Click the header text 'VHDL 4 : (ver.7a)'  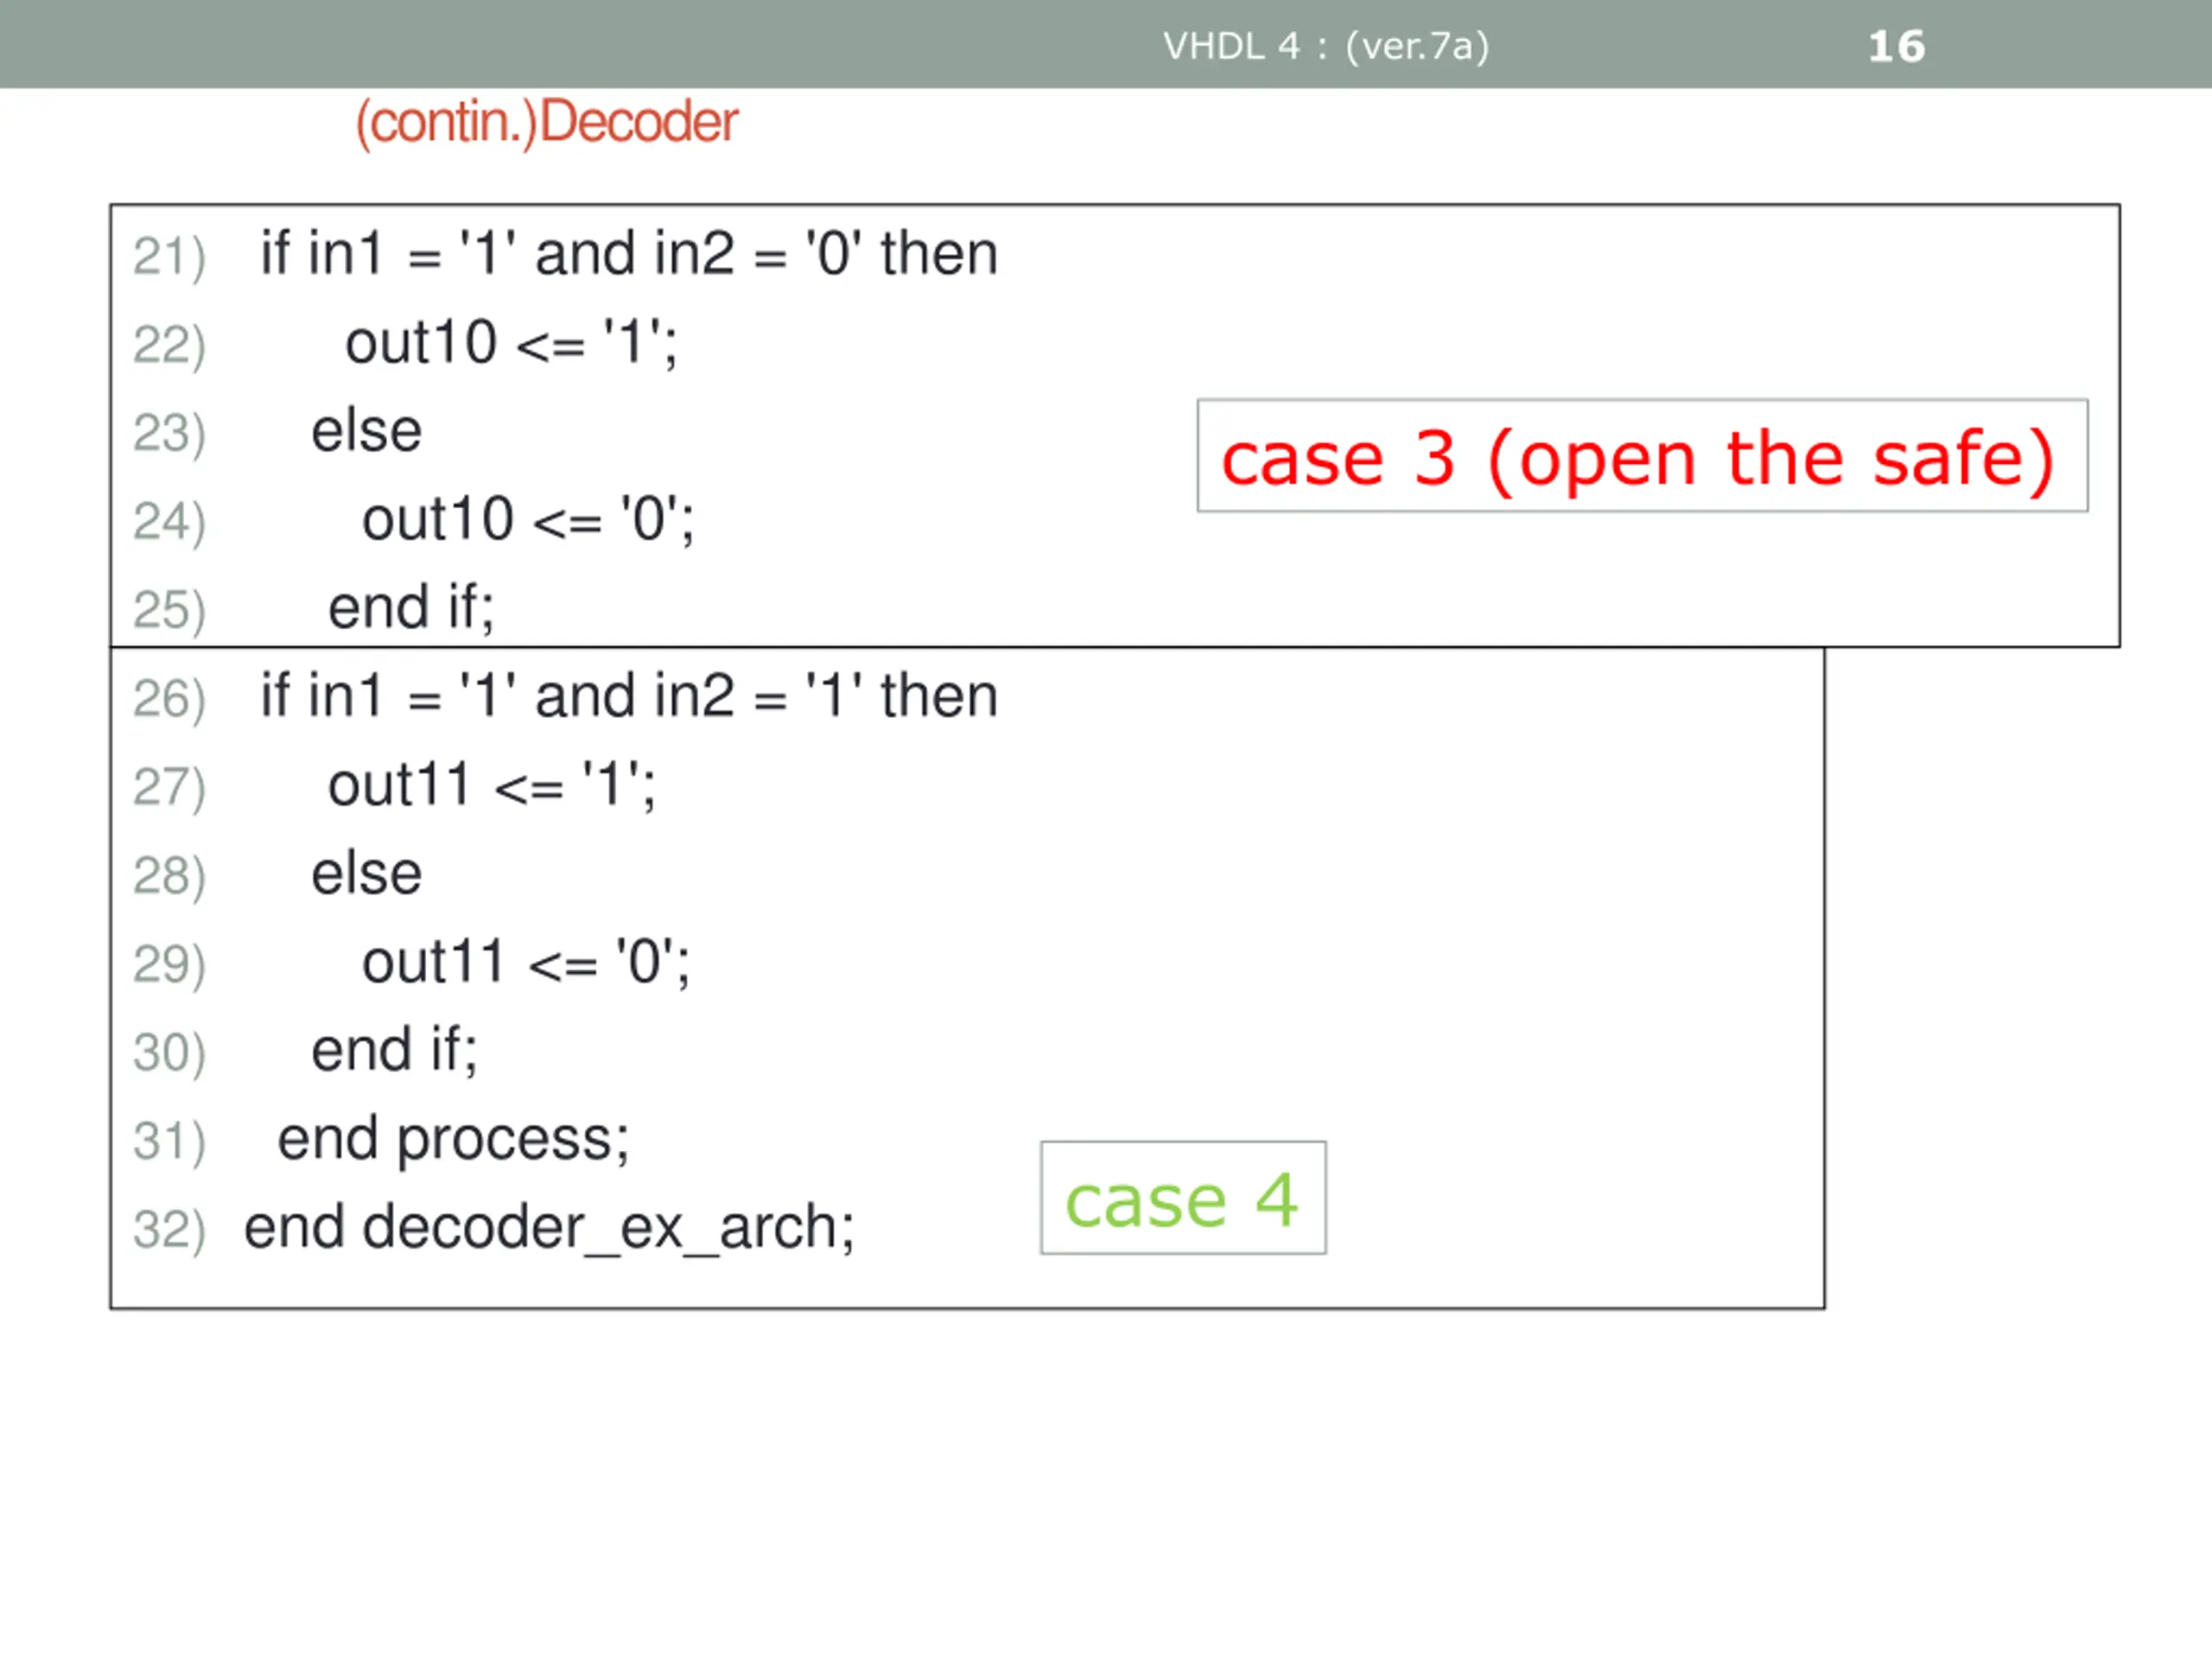point(1326,46)
